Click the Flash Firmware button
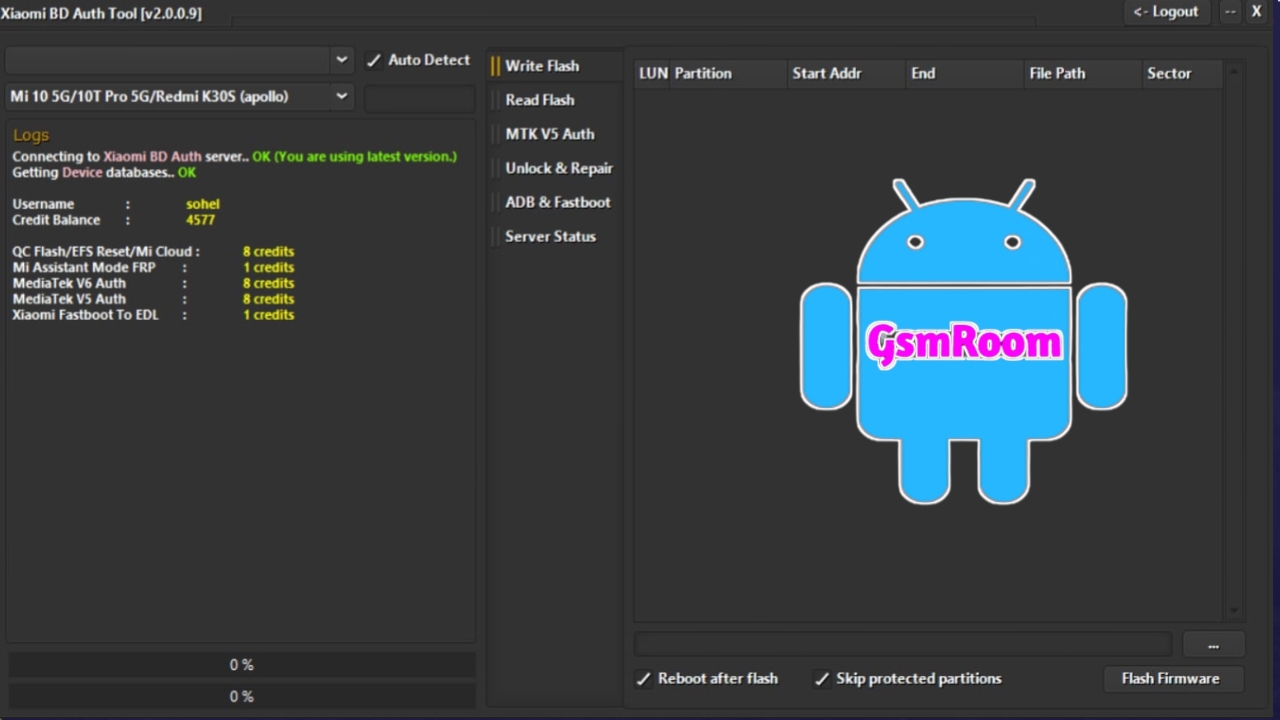Screen dimensions: 1280x720 tap(1170, 679)
